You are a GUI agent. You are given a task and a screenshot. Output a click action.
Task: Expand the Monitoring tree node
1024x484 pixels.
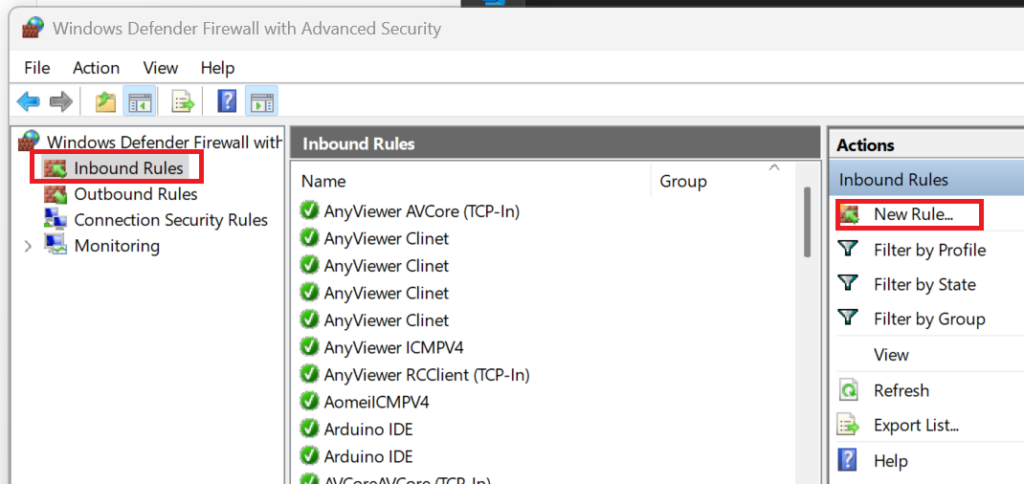pyautogui.click(x=28, y=246)
